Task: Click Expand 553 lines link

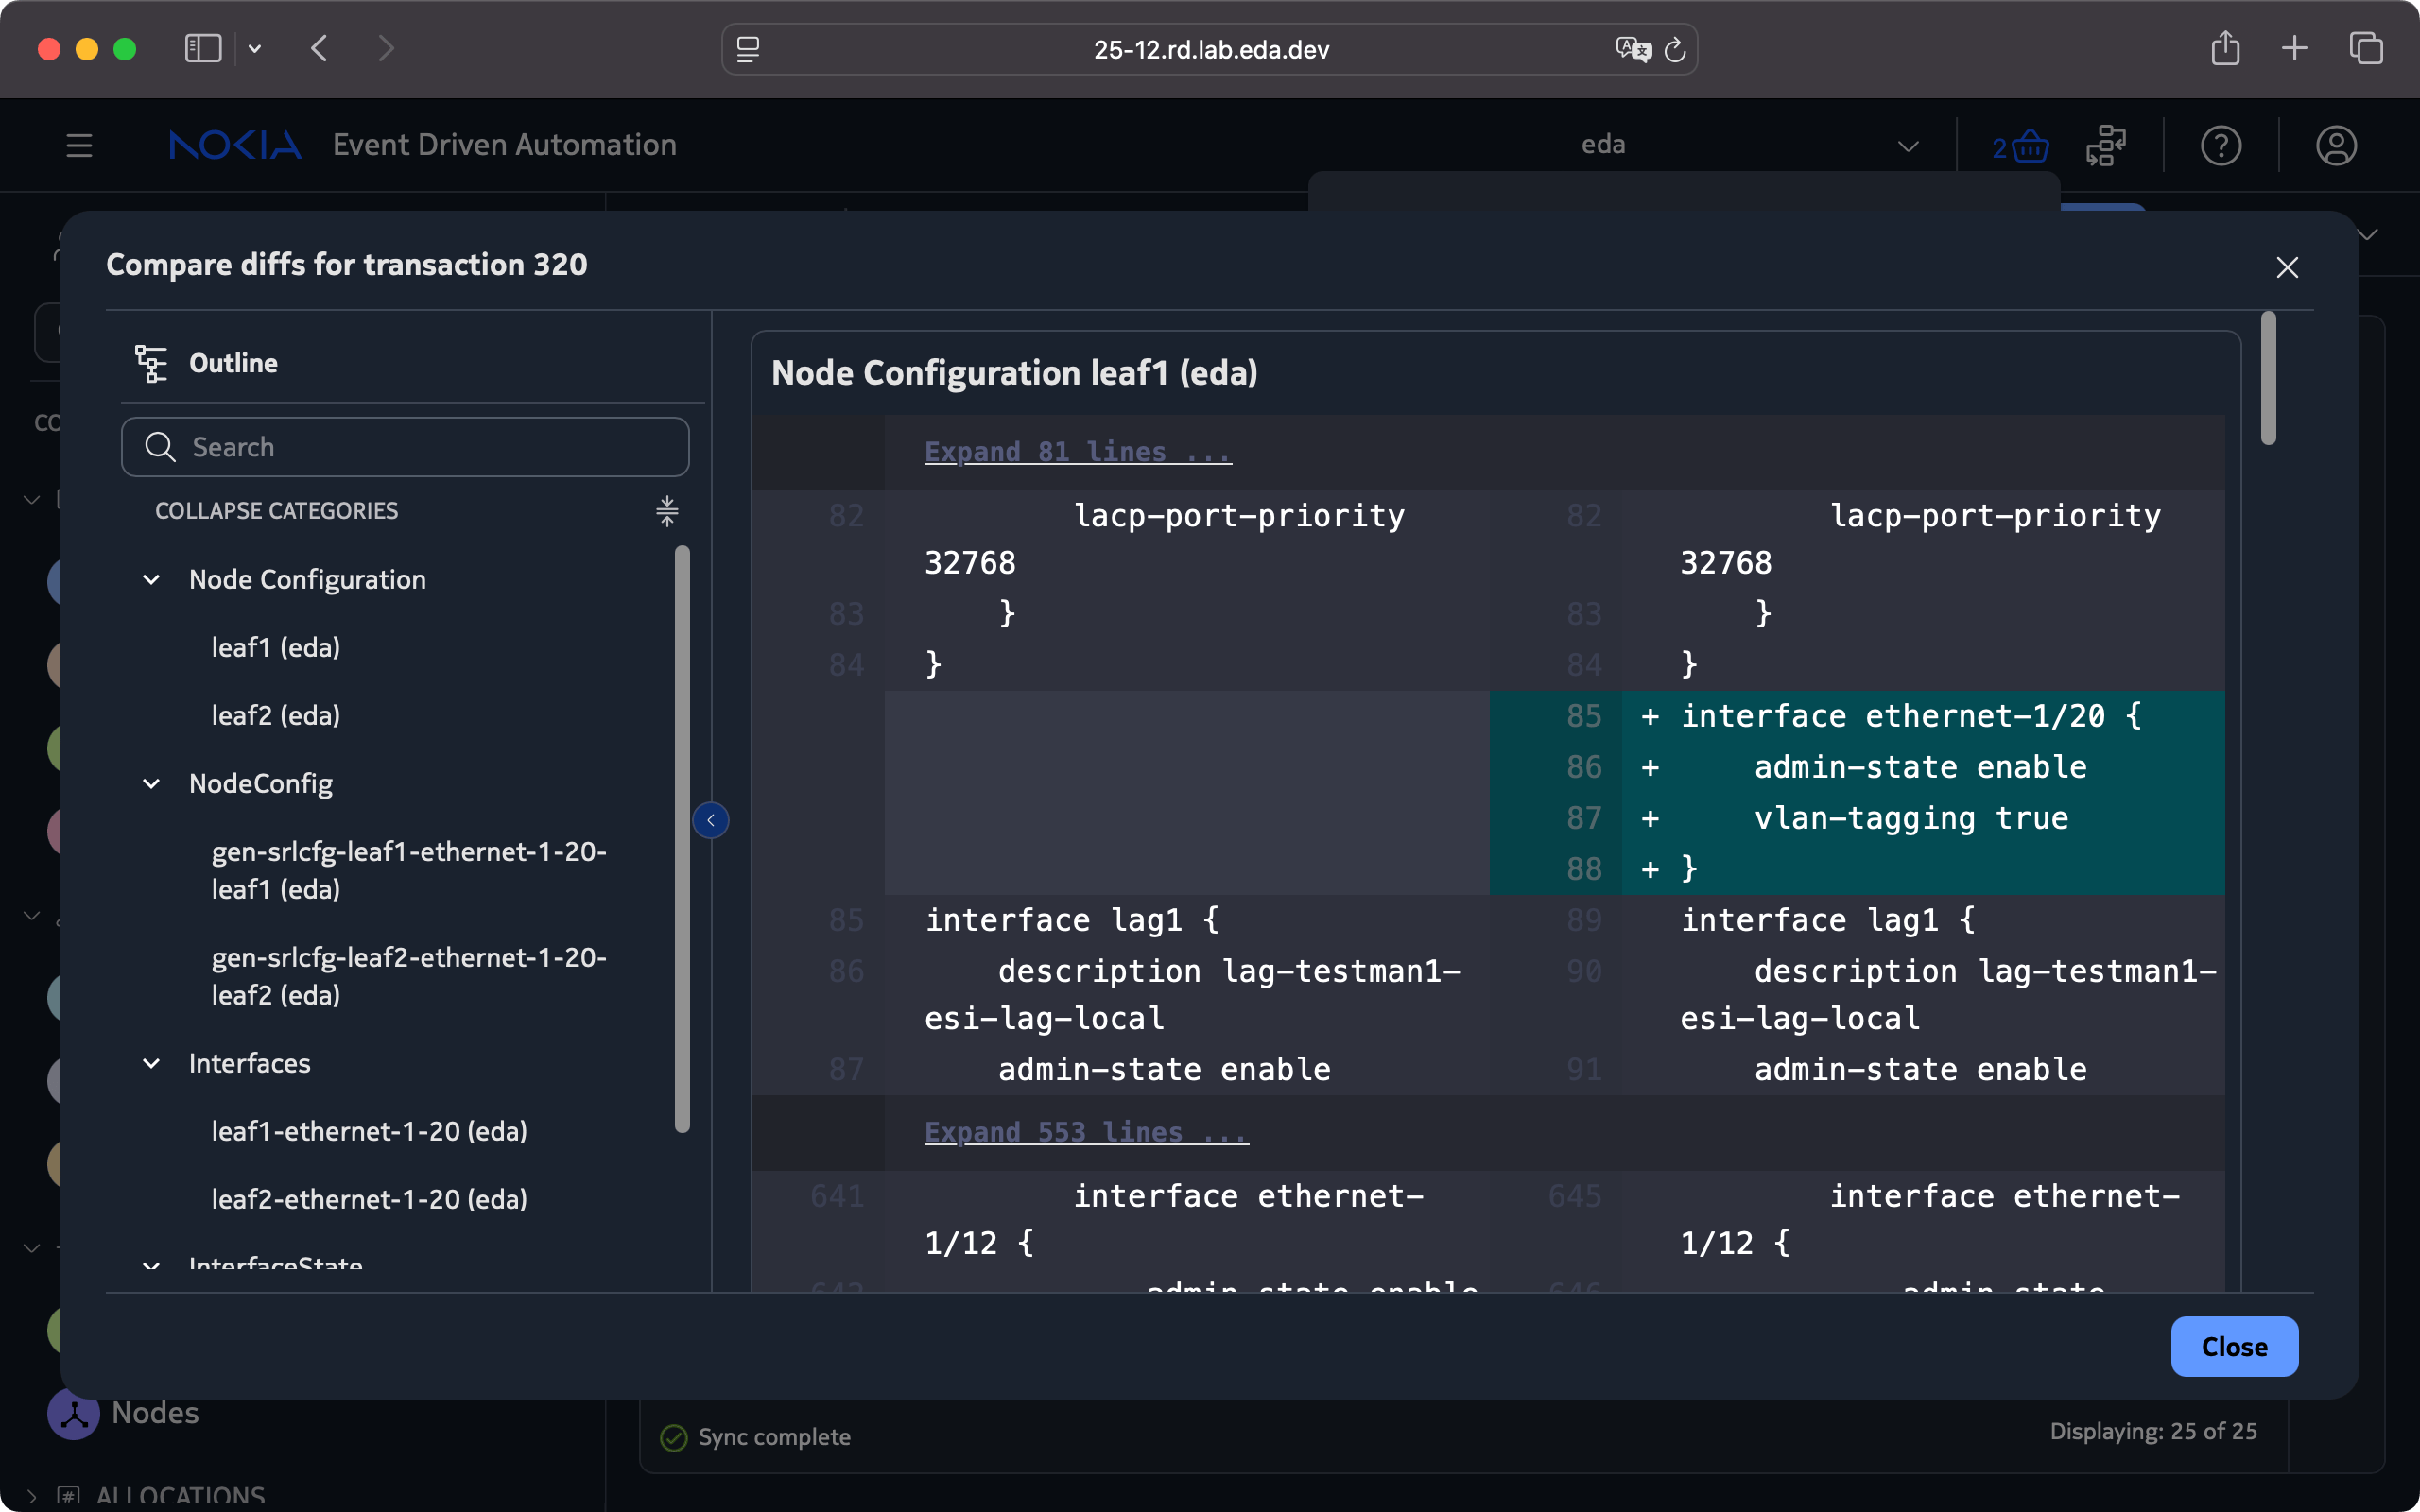Action: pyautogui.click(x=1086, y=1132)
